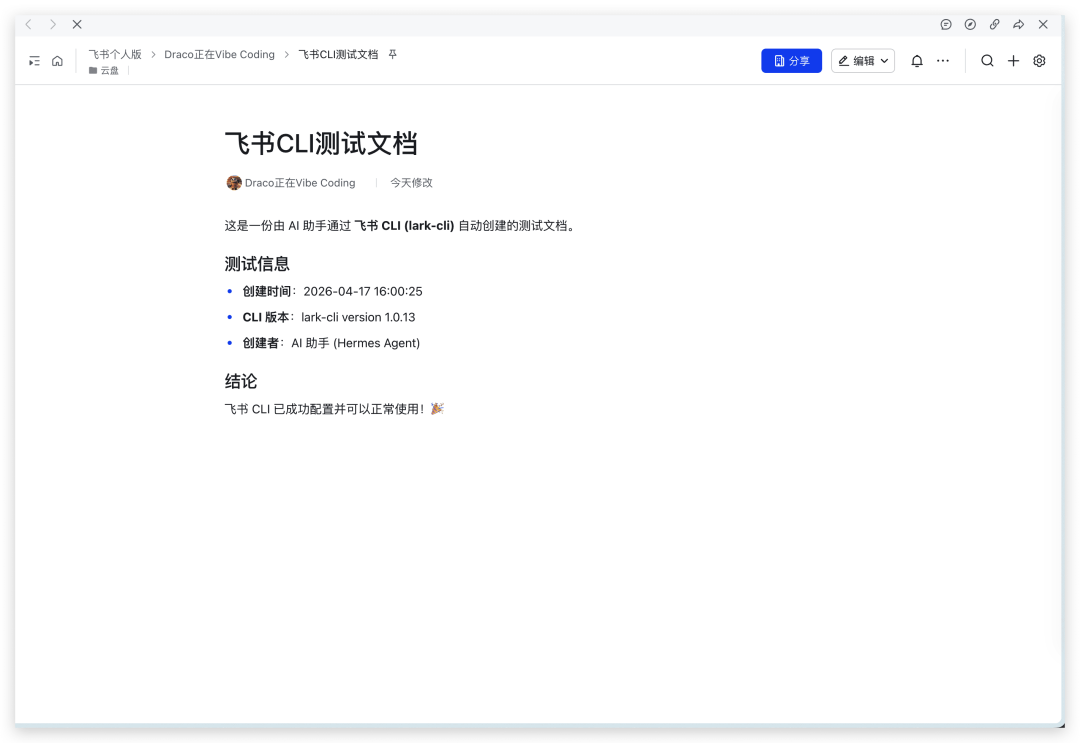Viewport: 1080px width, 743px height.
Task: Create new with plus icon
Action: [1013, 61]
